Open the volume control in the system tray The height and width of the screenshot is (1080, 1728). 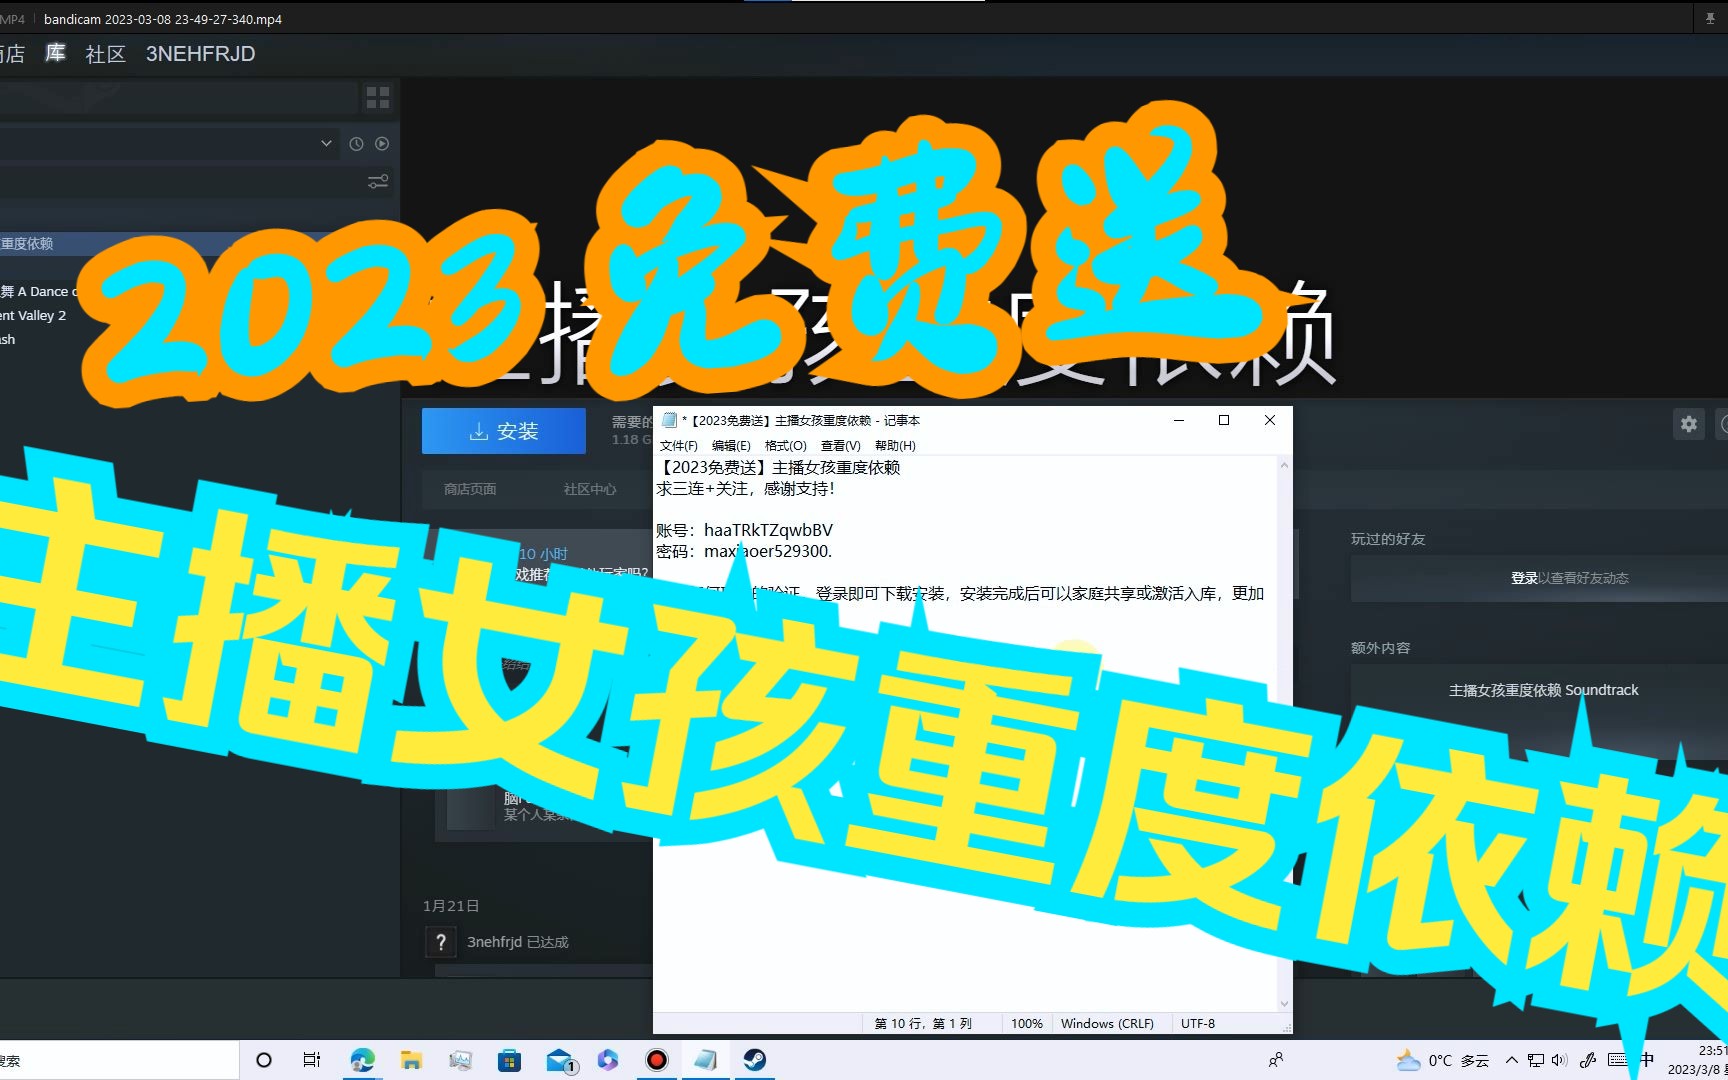pos(1561,1060)
